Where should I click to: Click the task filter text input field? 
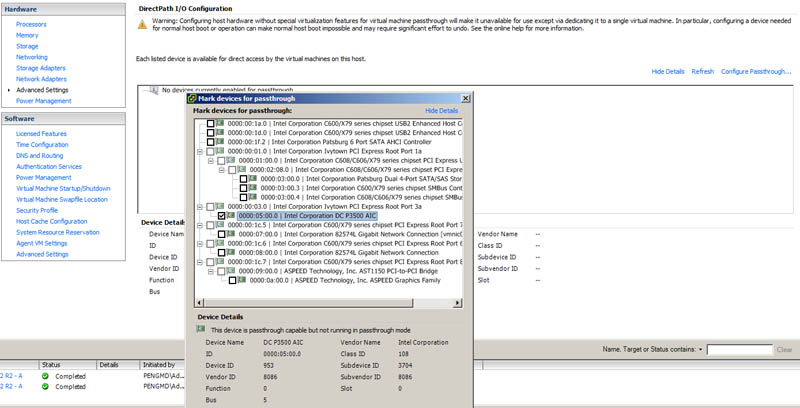[x=739, y=350]
